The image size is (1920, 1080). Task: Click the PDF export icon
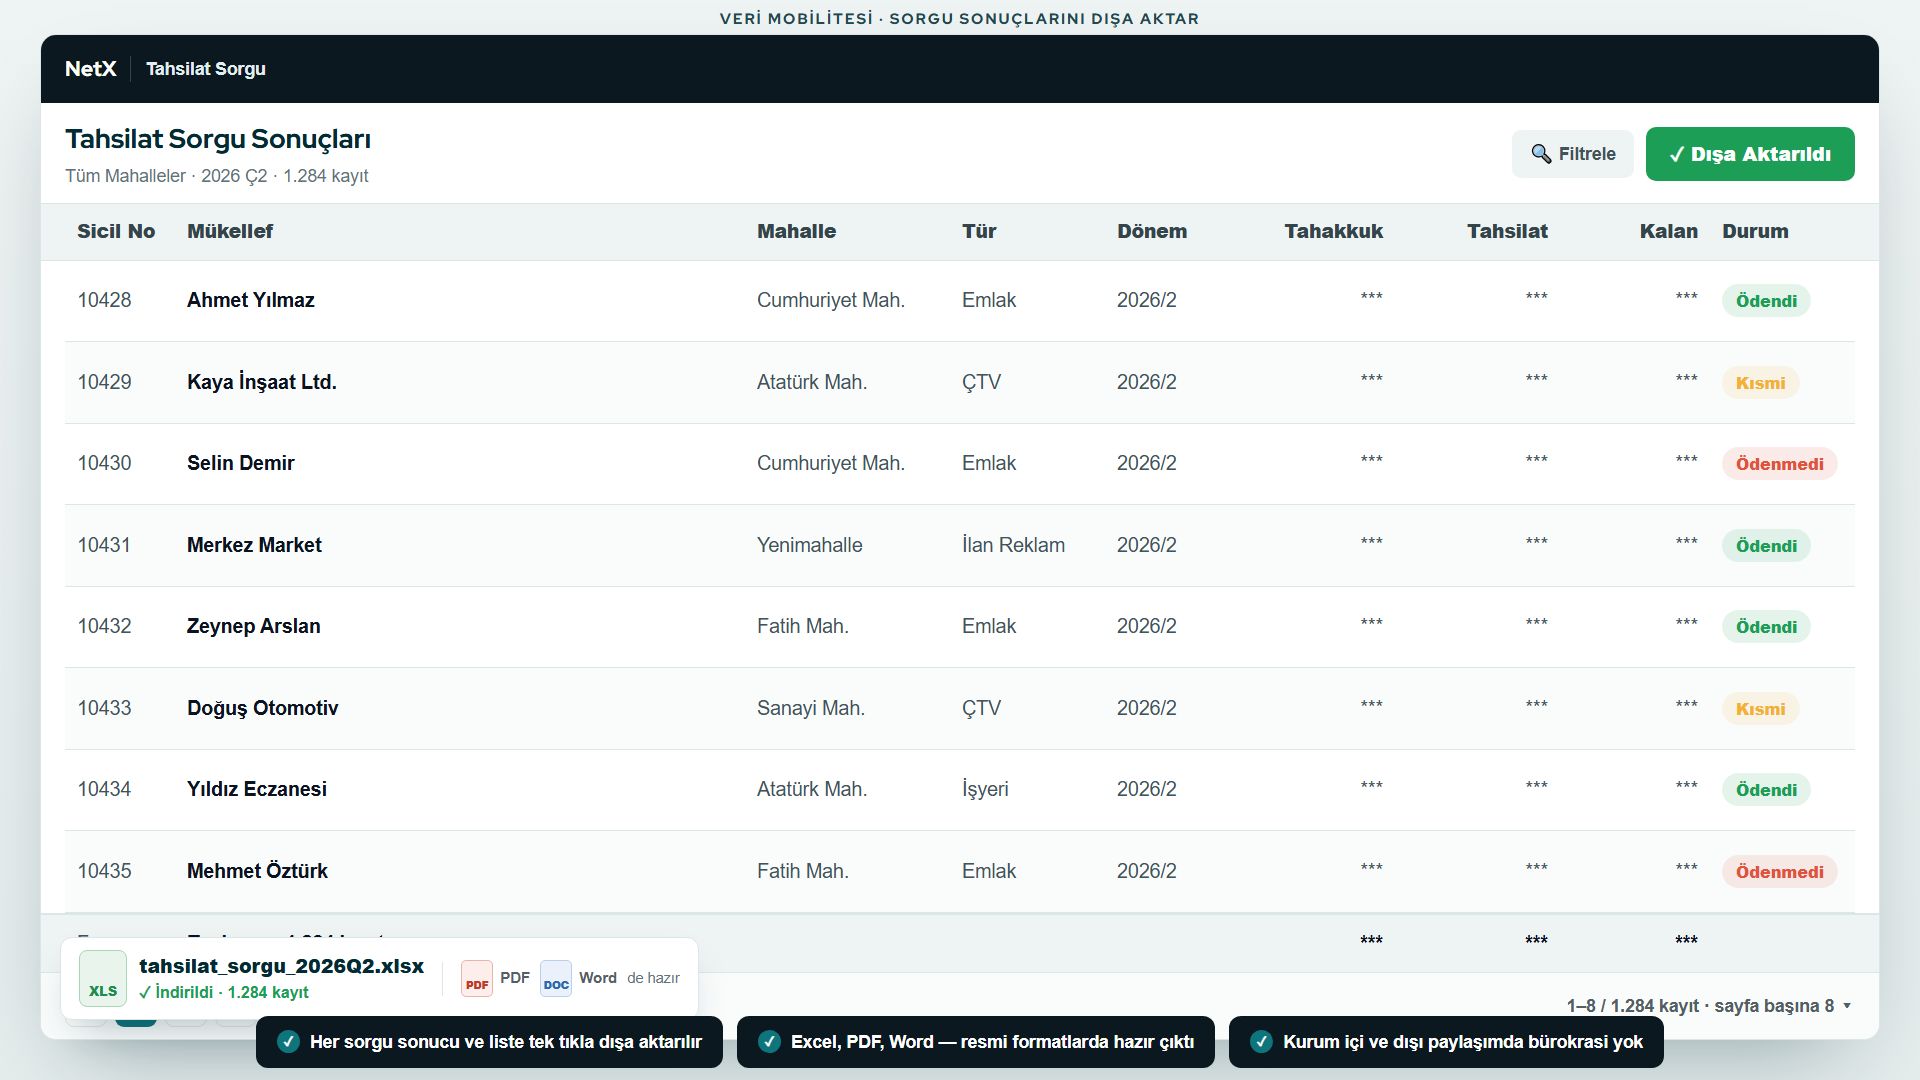[x=477, y=978]
